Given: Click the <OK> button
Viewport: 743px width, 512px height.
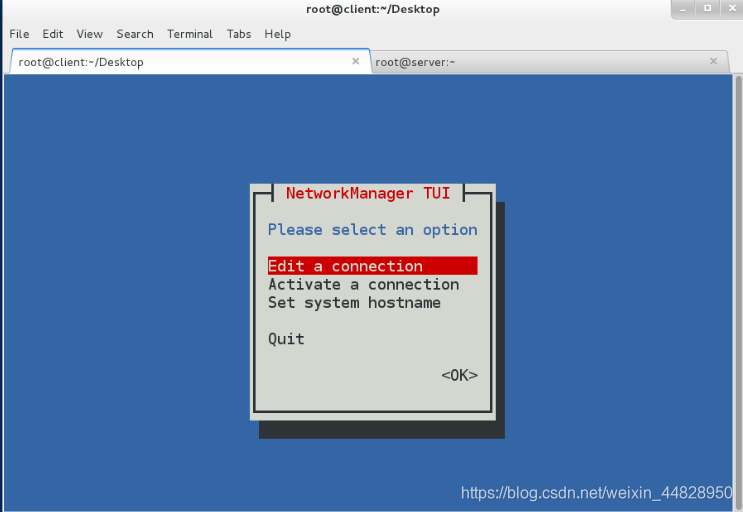Looking at the screenshot, I should [459, 375].
